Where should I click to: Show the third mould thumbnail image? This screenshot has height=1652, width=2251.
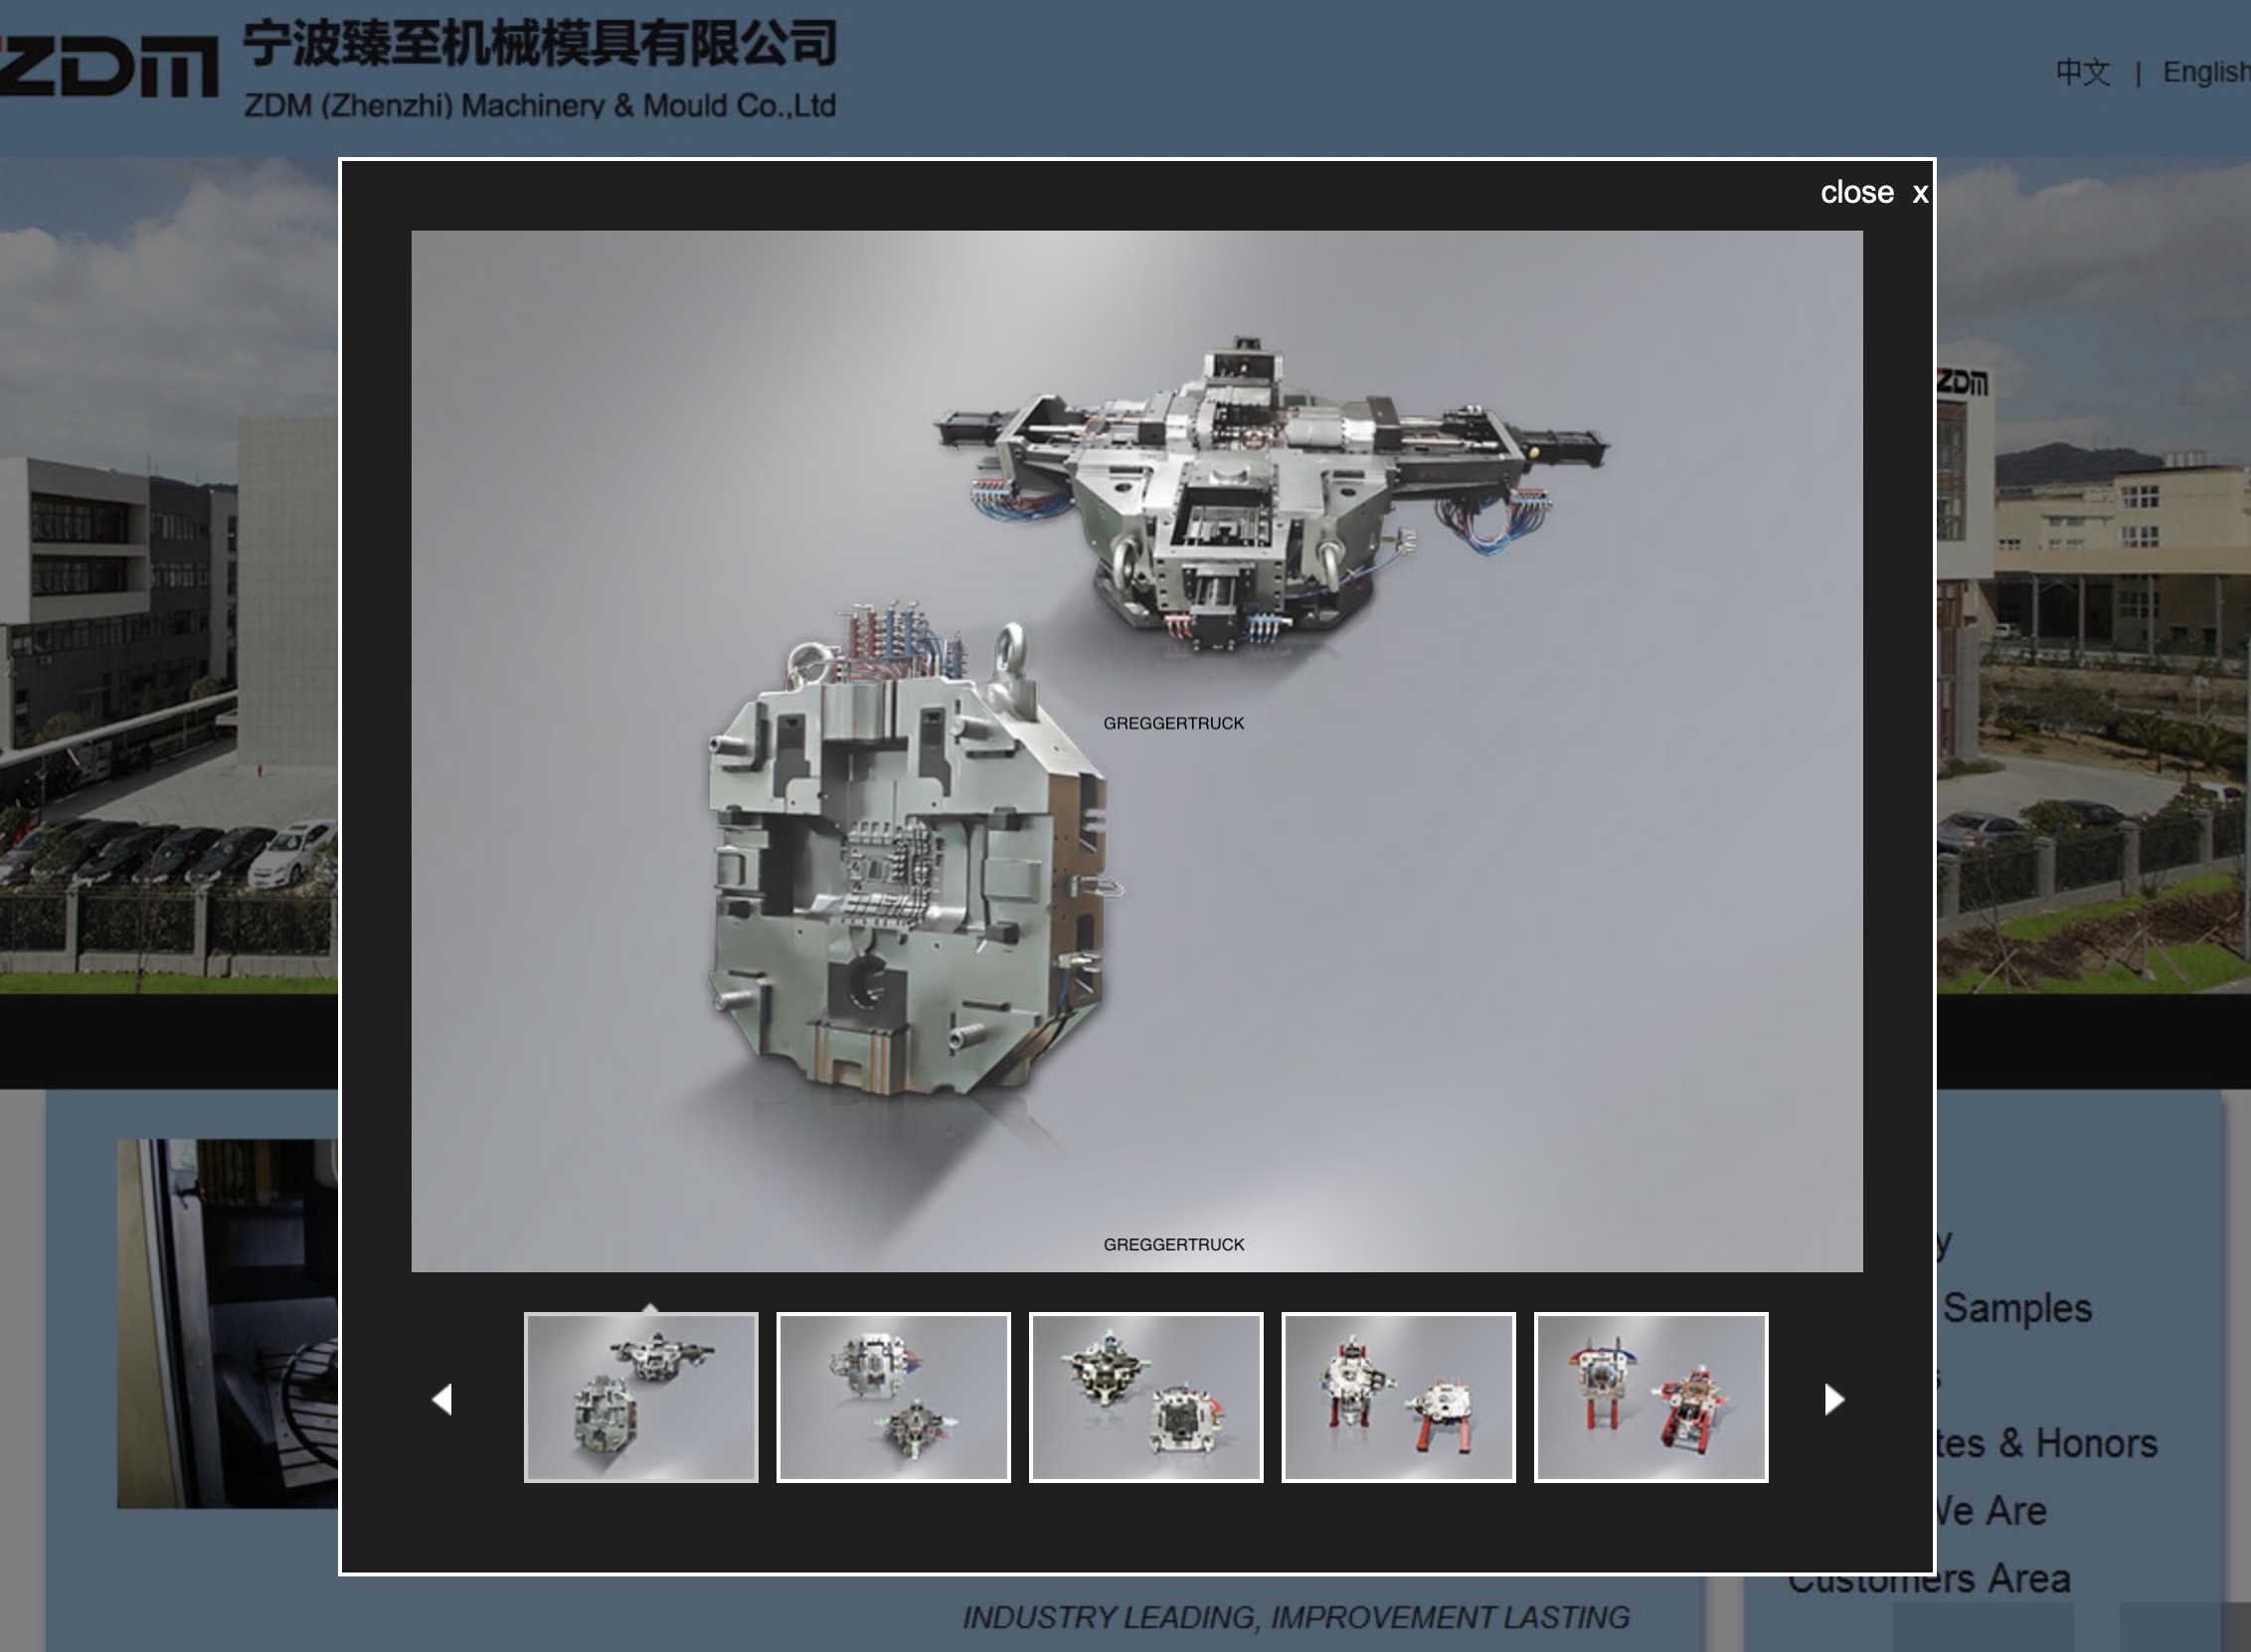pyautogui.click(x=1146, y=1397)
